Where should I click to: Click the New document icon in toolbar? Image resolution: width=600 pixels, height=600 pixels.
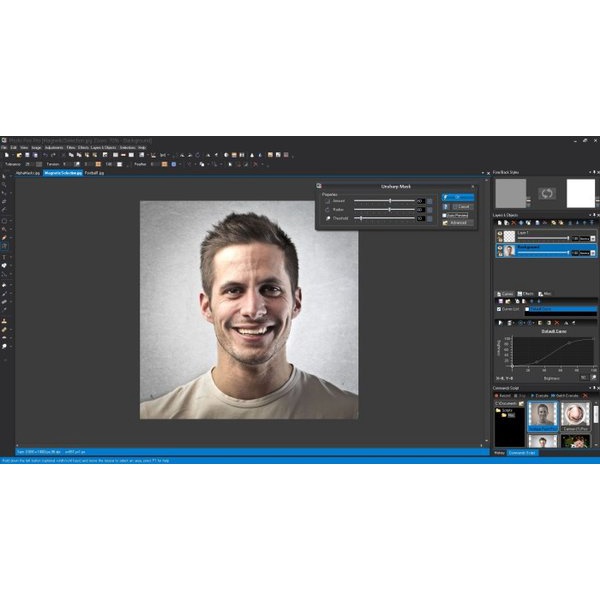click(7, 155)
